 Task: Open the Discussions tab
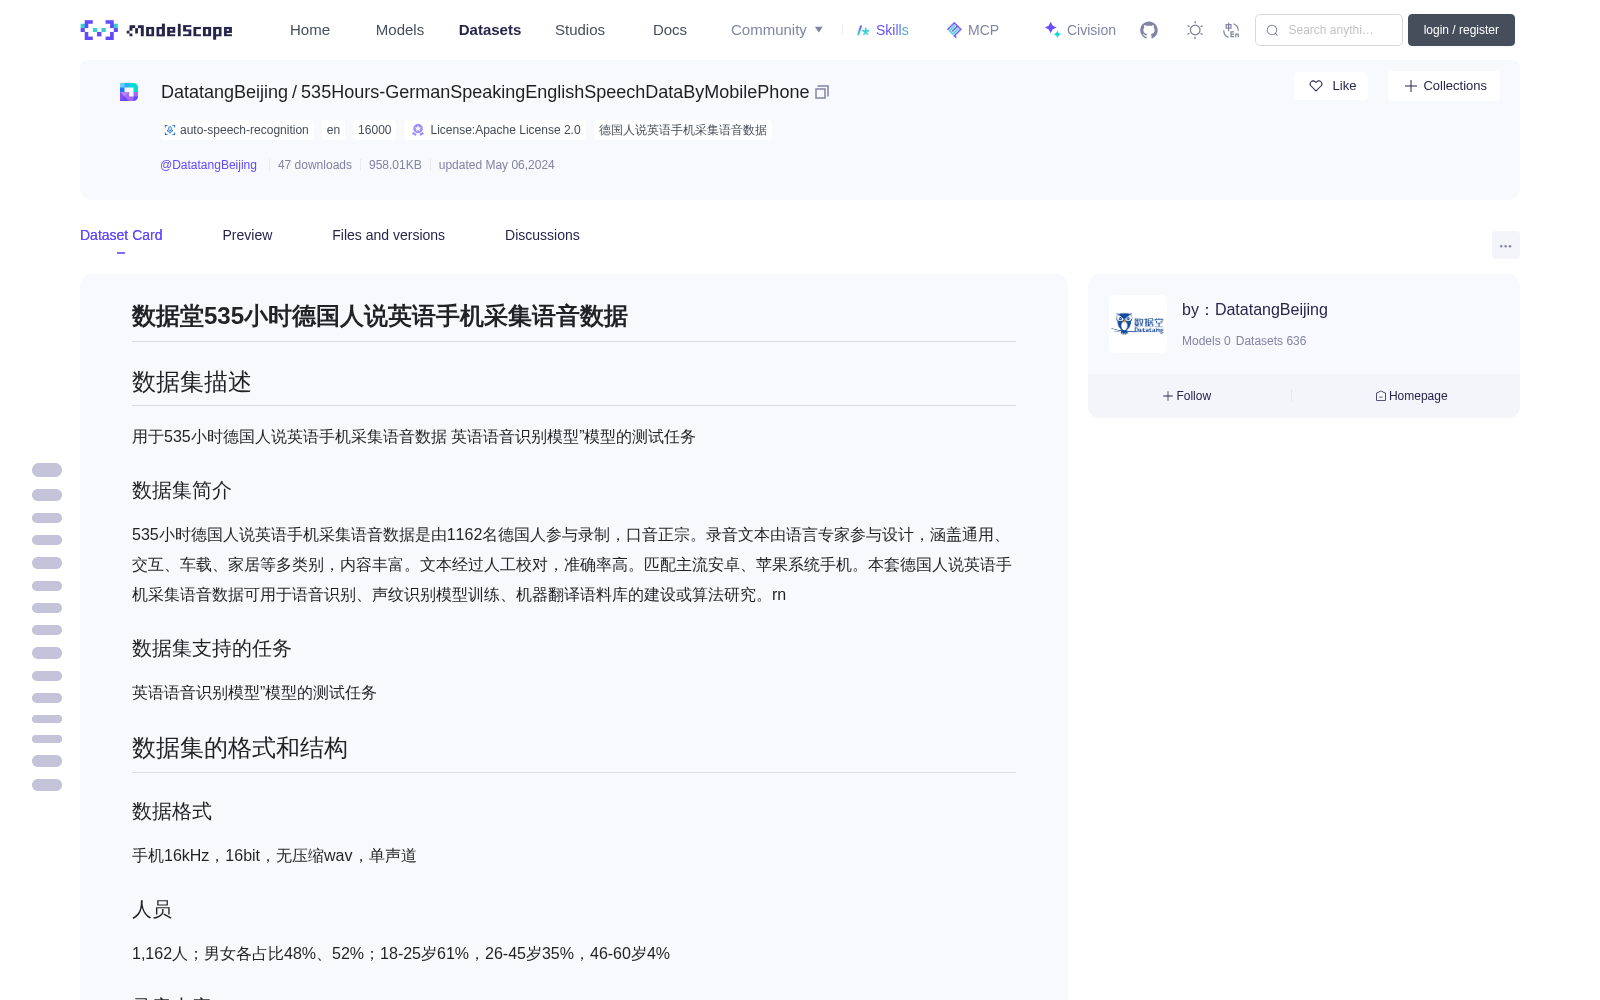[542, 235]
